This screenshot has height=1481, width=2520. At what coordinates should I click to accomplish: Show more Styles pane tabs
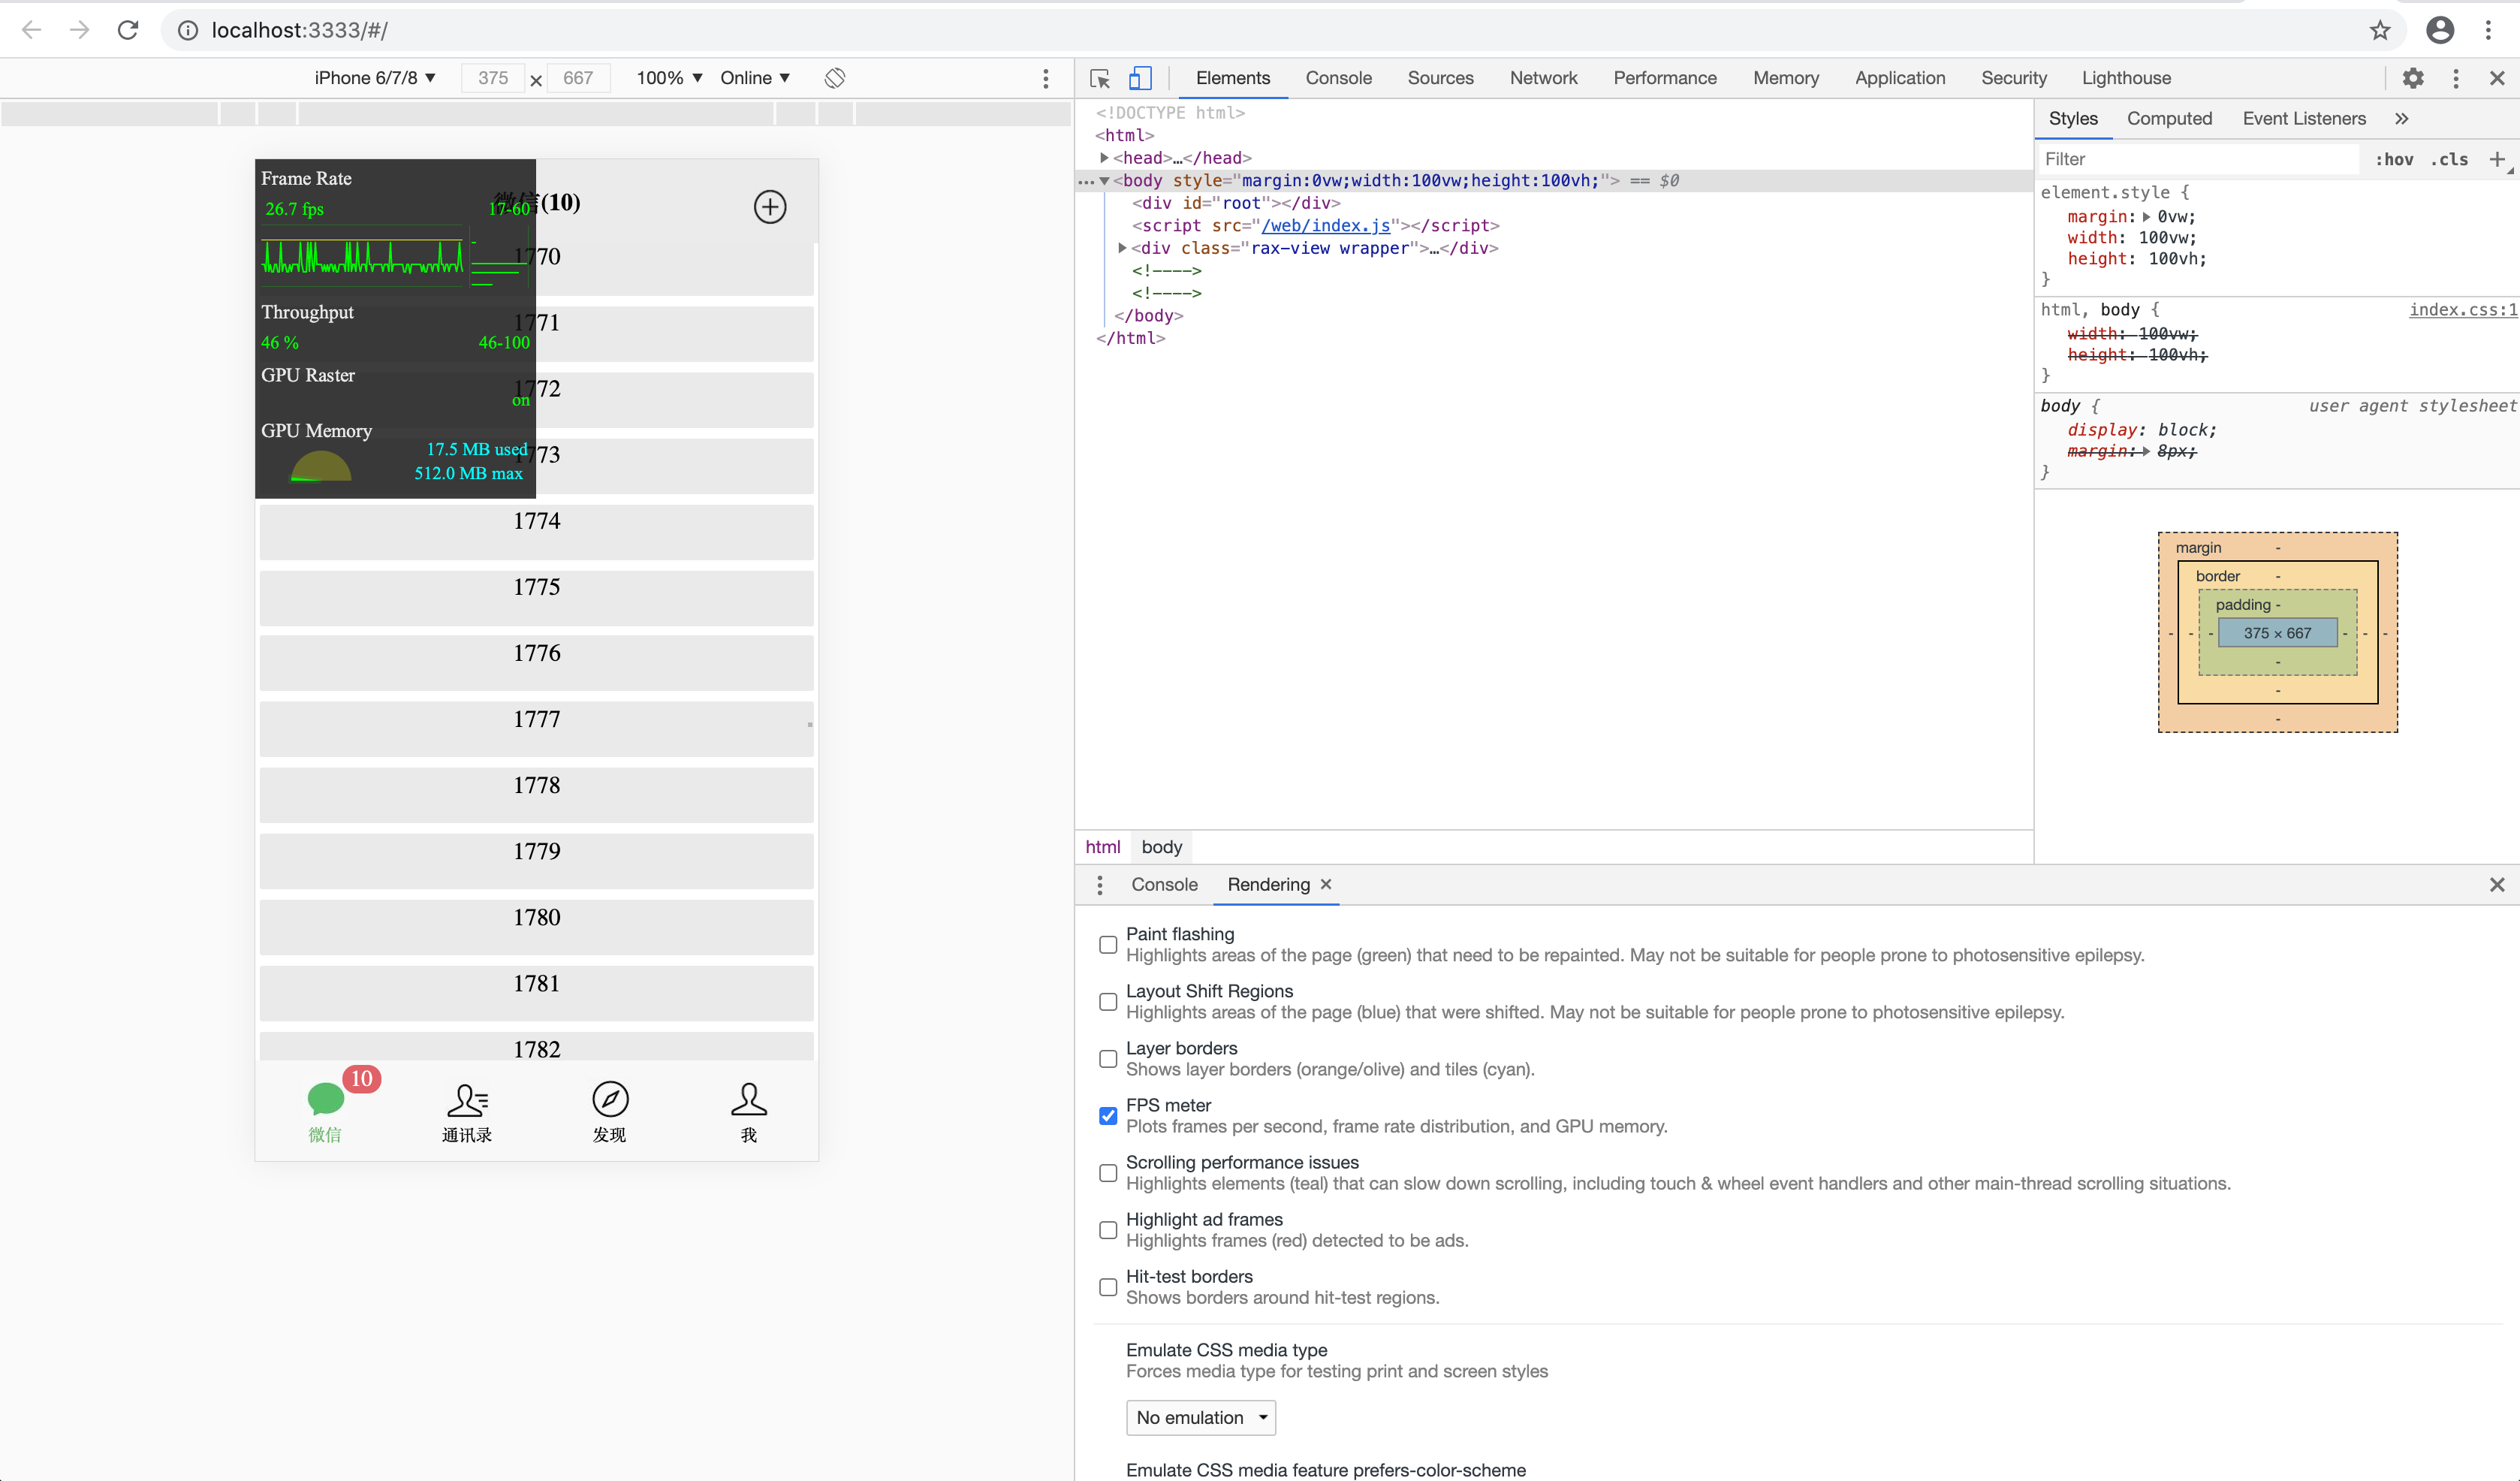click(x=2402, y=118)
